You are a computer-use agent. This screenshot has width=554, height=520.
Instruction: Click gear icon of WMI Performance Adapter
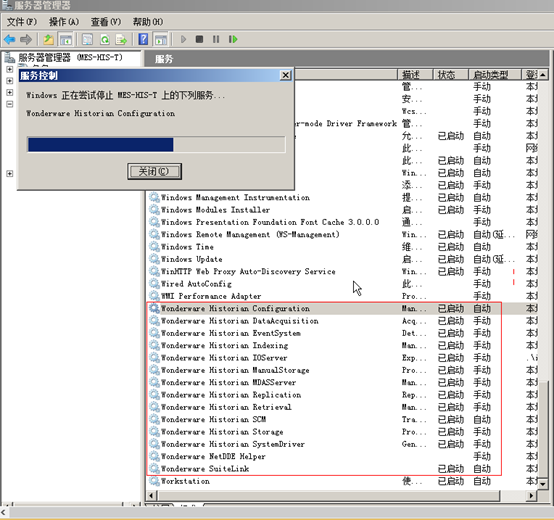tap(154, 296)
